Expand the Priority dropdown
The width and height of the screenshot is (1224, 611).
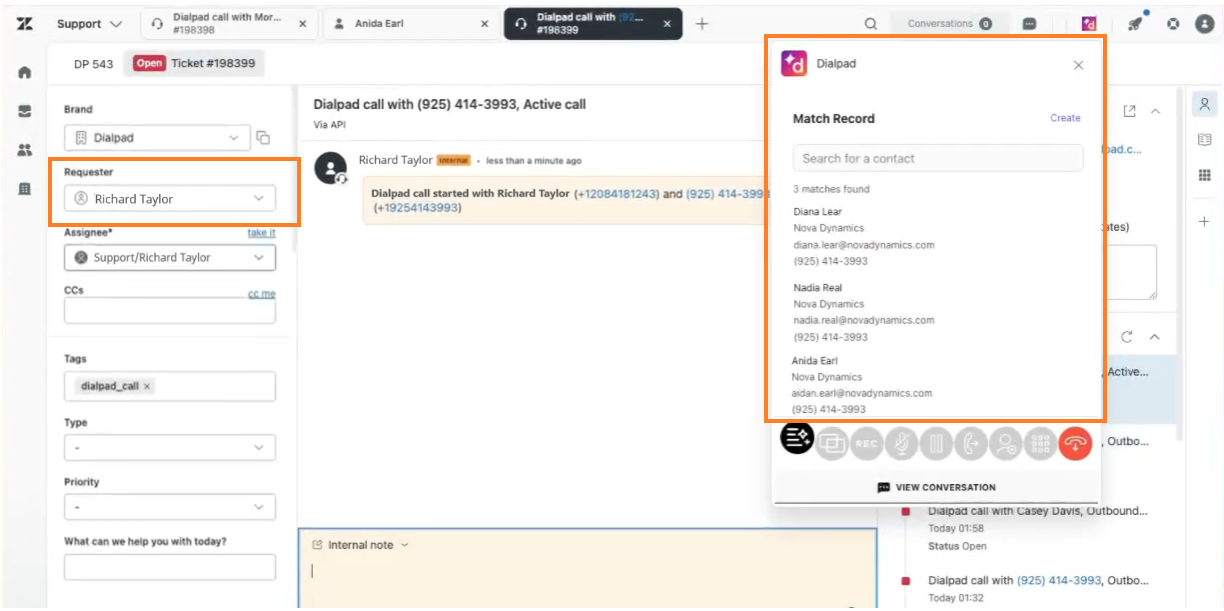click(170, 507)
